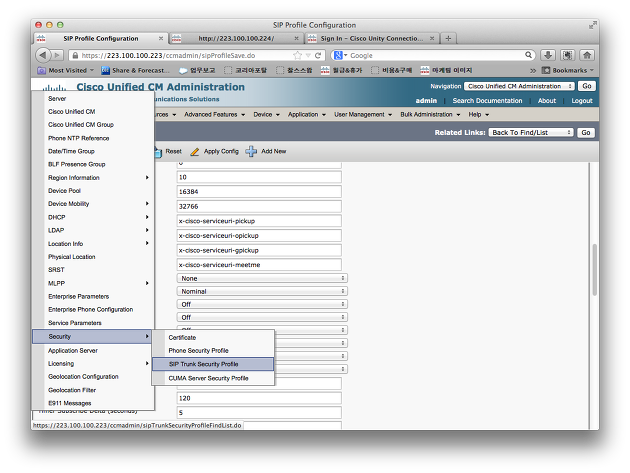Open the dropdown showing None
The image size is (630, 473).
262,278
